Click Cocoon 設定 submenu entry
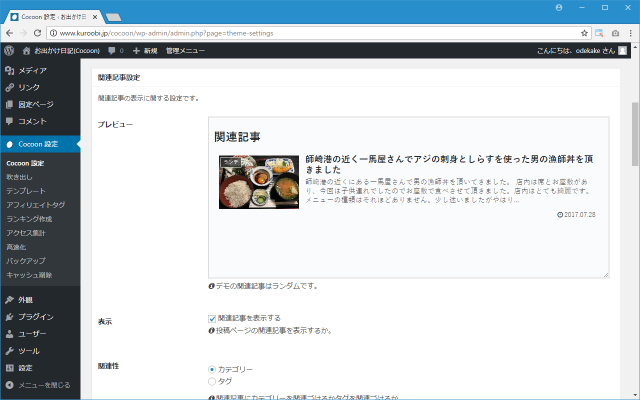Viewport: 640px width, 400px height. [x=25, y=163]
